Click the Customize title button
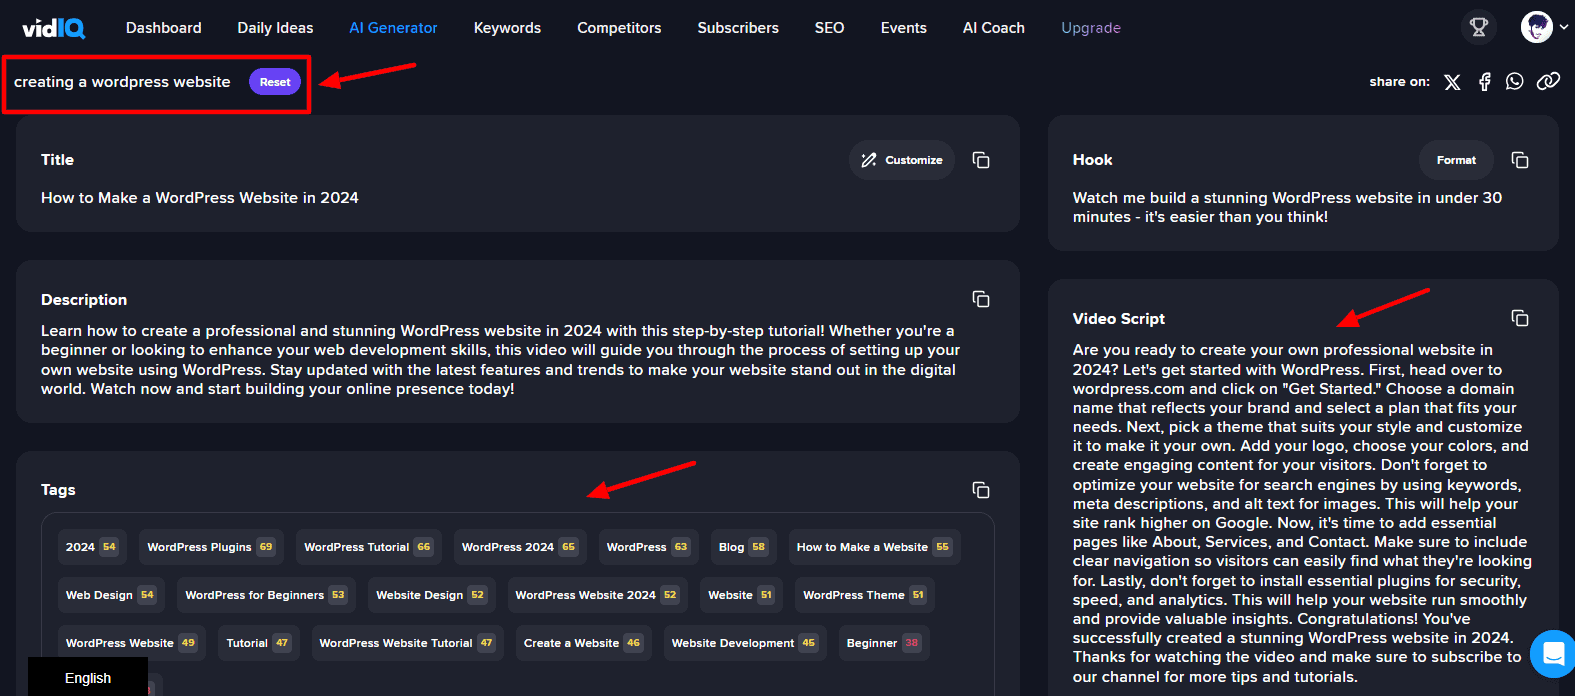 (902, 160)
